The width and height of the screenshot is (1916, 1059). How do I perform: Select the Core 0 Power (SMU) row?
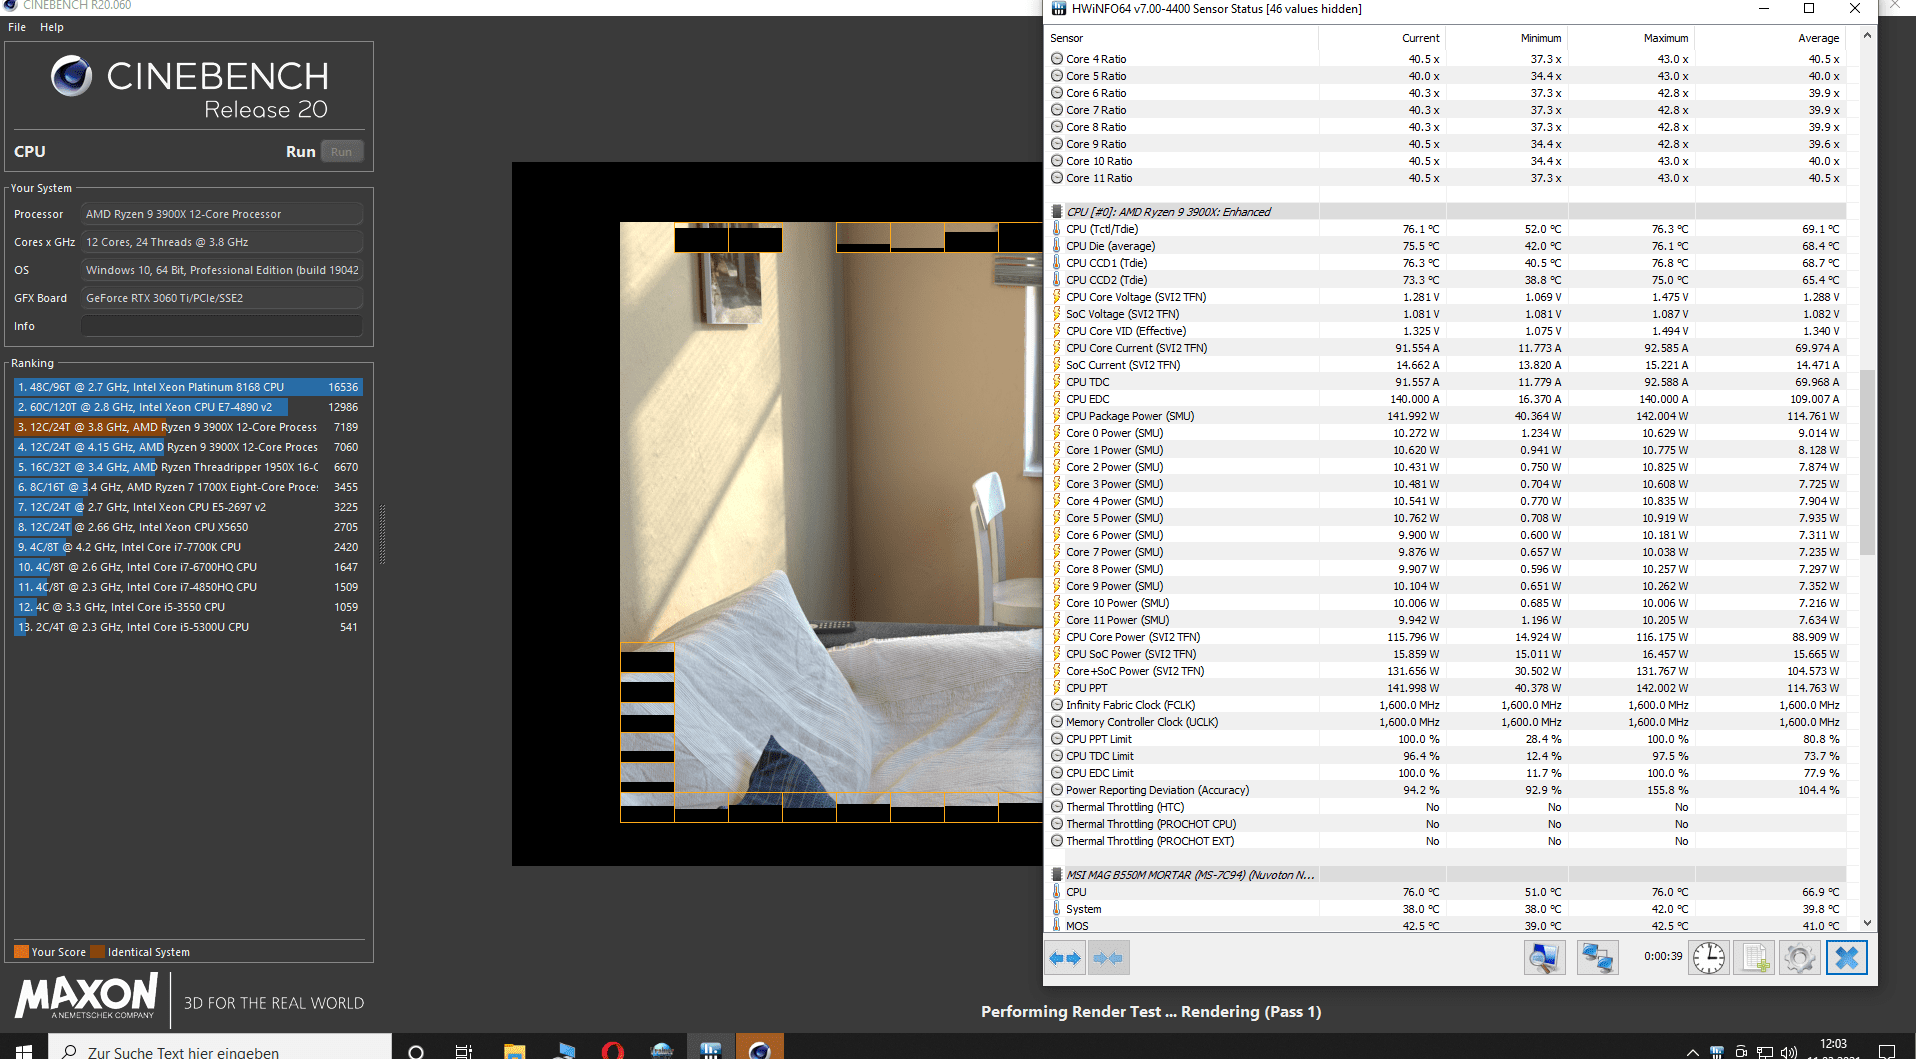(1446, 433)
